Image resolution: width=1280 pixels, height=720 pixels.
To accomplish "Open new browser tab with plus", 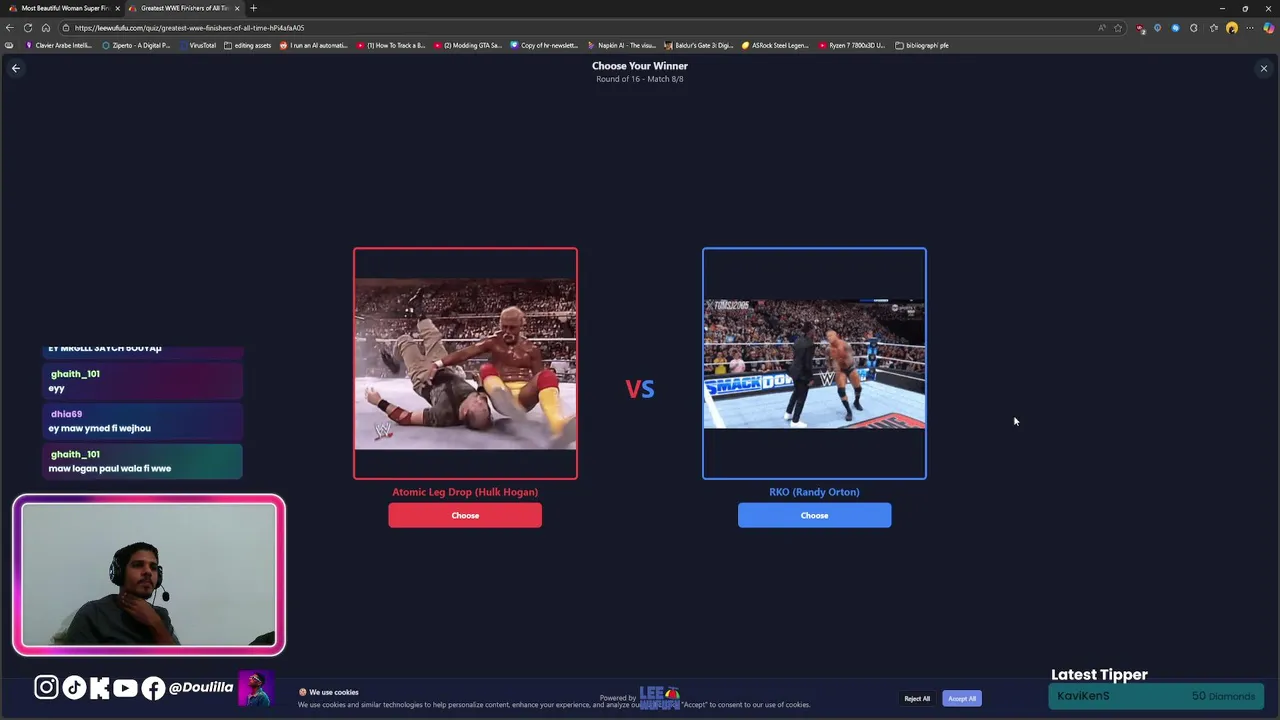I will (x=253, y=8).
